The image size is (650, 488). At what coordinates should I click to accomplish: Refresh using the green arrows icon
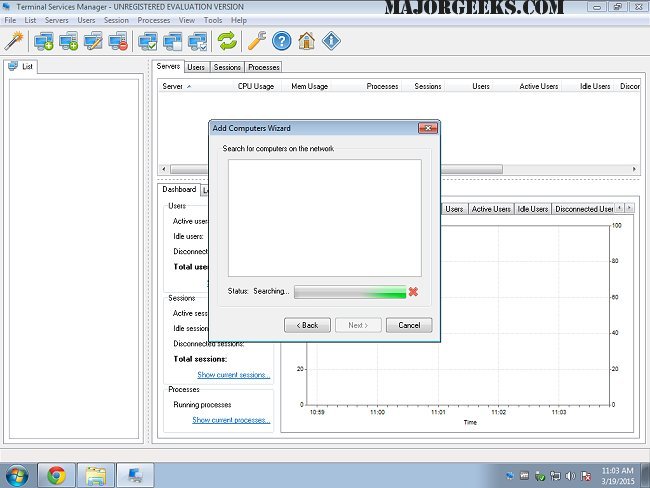pos(227,41)
